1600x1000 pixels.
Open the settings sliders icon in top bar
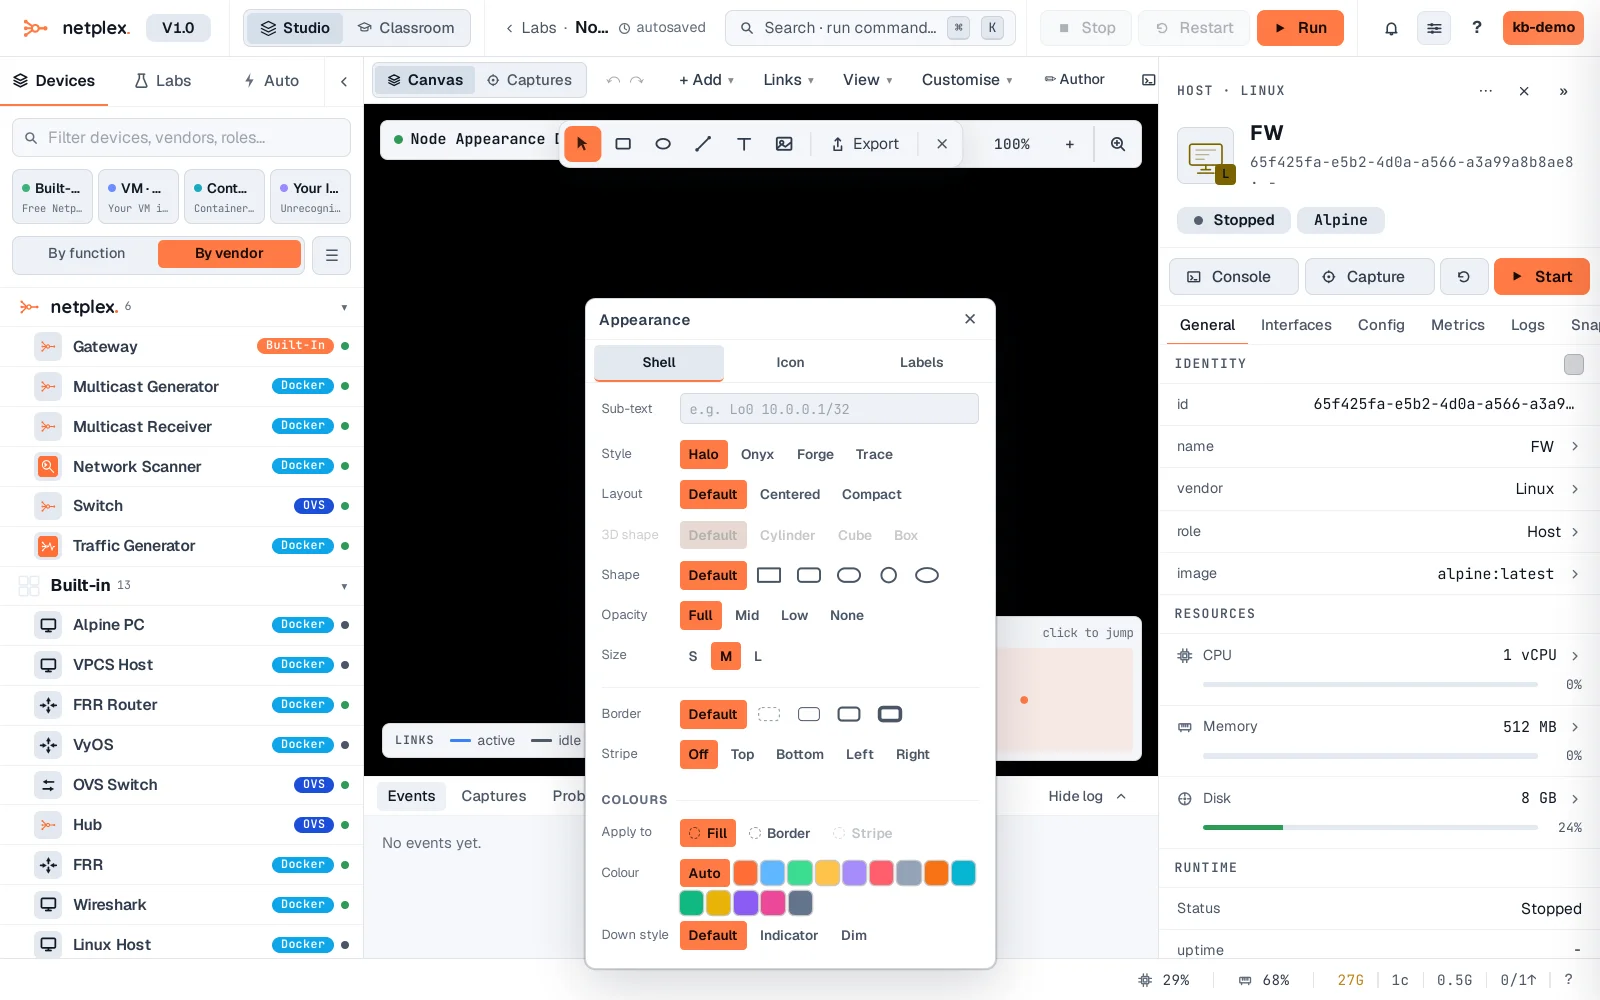pos(1434,28)
